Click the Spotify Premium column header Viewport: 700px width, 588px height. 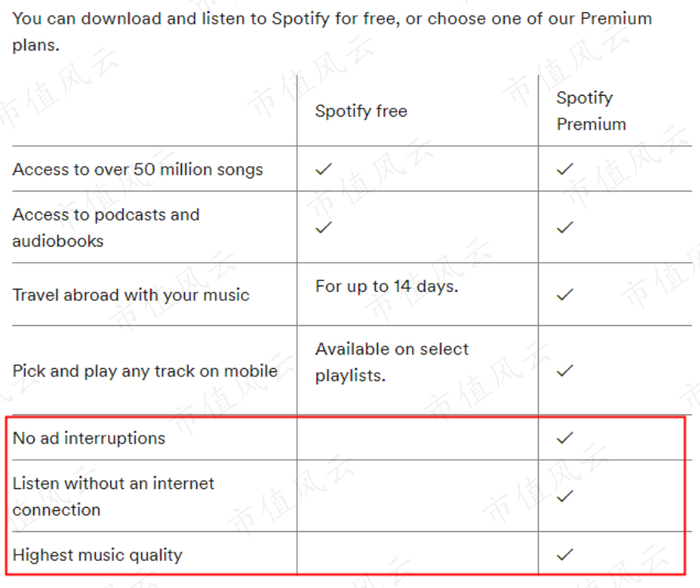point(591,111)
